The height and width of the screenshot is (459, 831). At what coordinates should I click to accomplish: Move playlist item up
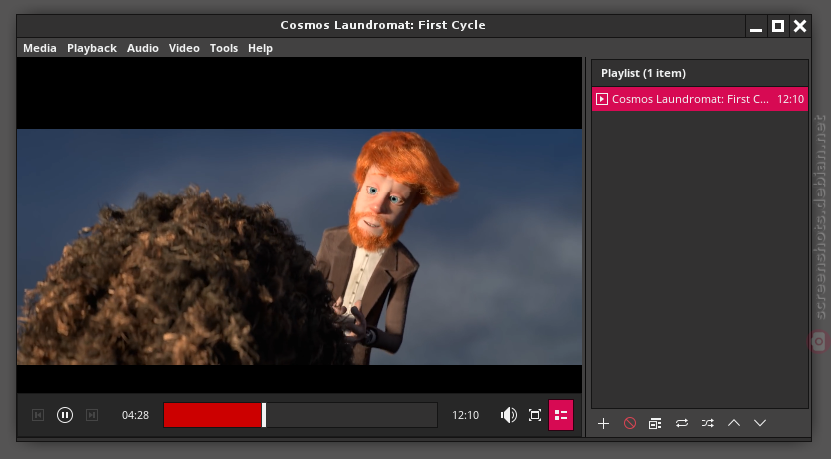[733, 423]
